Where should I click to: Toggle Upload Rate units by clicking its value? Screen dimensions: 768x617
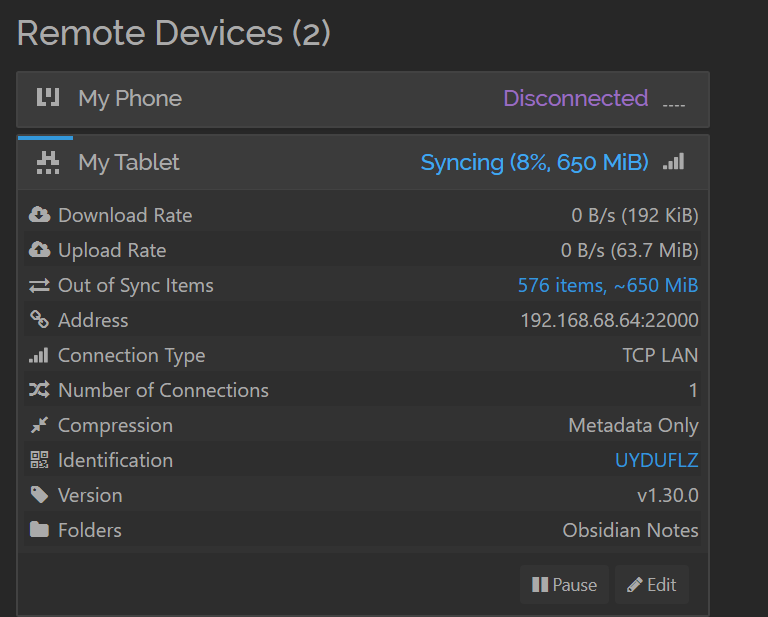point(629,250)
